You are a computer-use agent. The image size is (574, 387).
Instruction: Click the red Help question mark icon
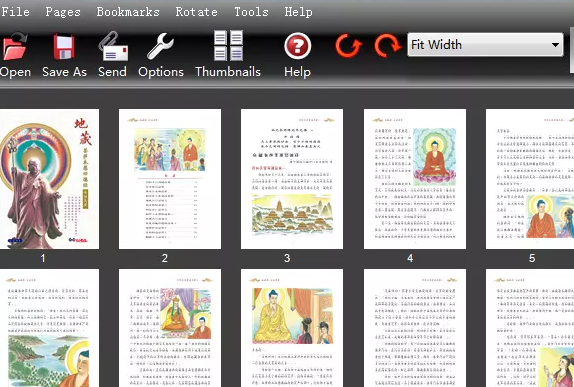298,46
